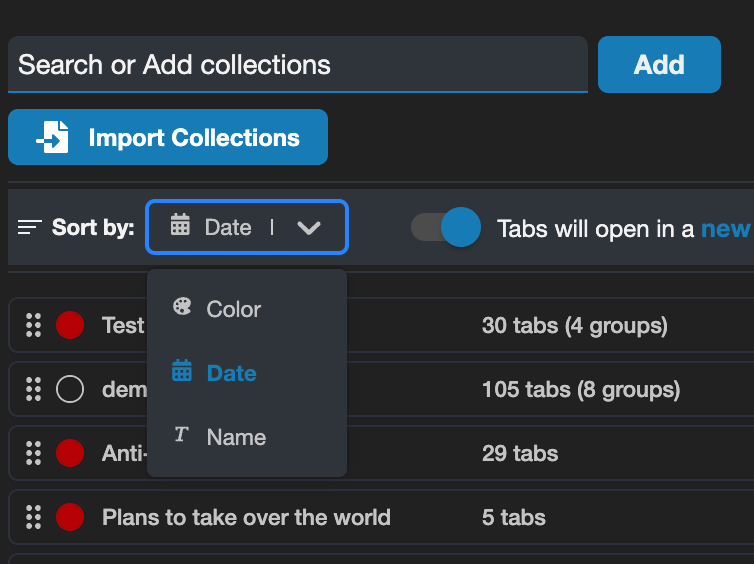This screenshot has height=564, width=754.
Task: Open Import Collections
Action: 168,137
